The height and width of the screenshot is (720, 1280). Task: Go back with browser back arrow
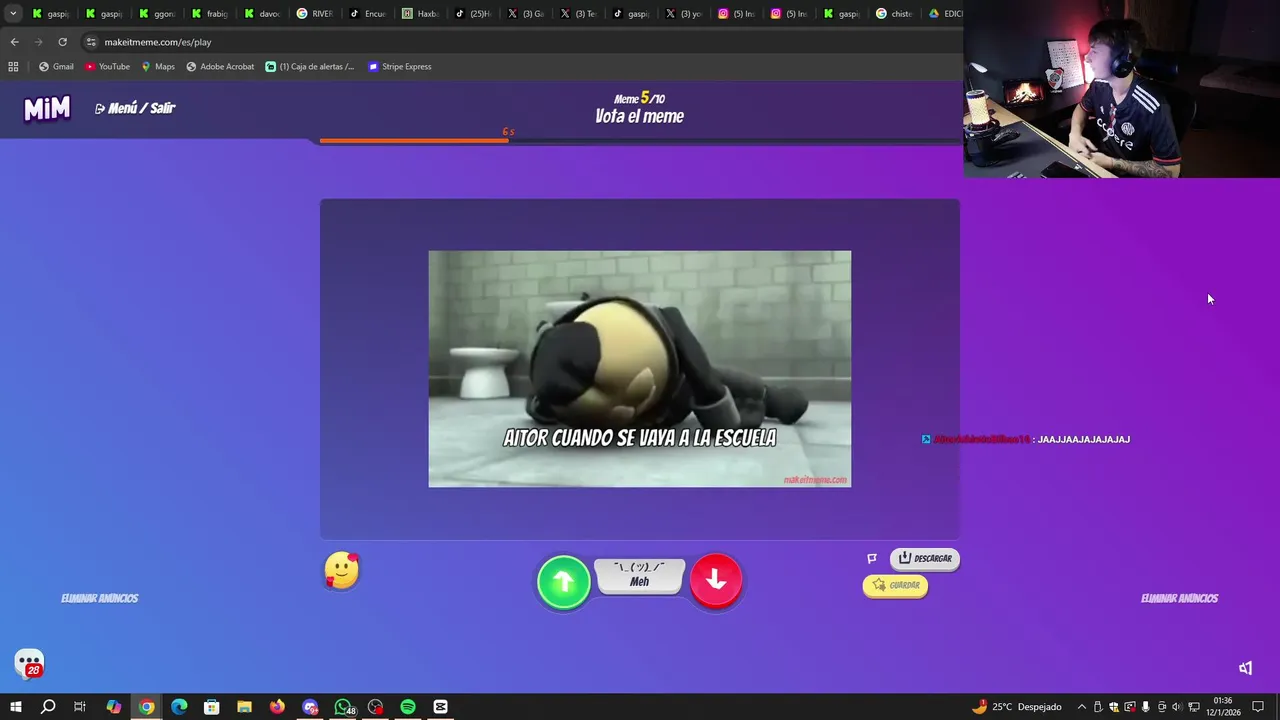(x=14, y=42)
